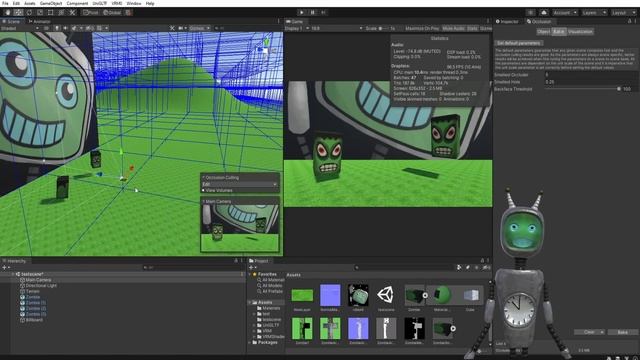This screenshot has height=360, width=640.
Task: Click the Step frame button
Action: [x=323, y=13]
